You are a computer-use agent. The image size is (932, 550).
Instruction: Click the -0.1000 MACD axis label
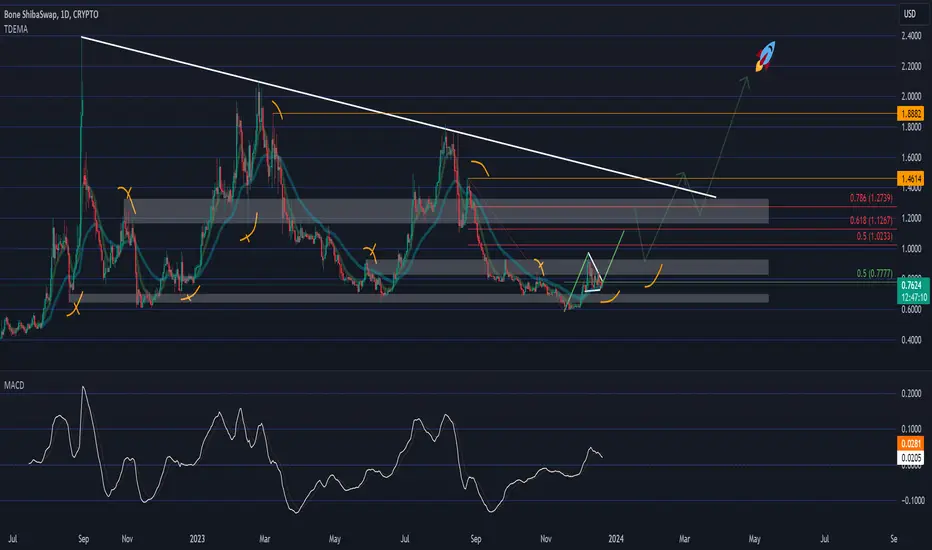[912, 501]
